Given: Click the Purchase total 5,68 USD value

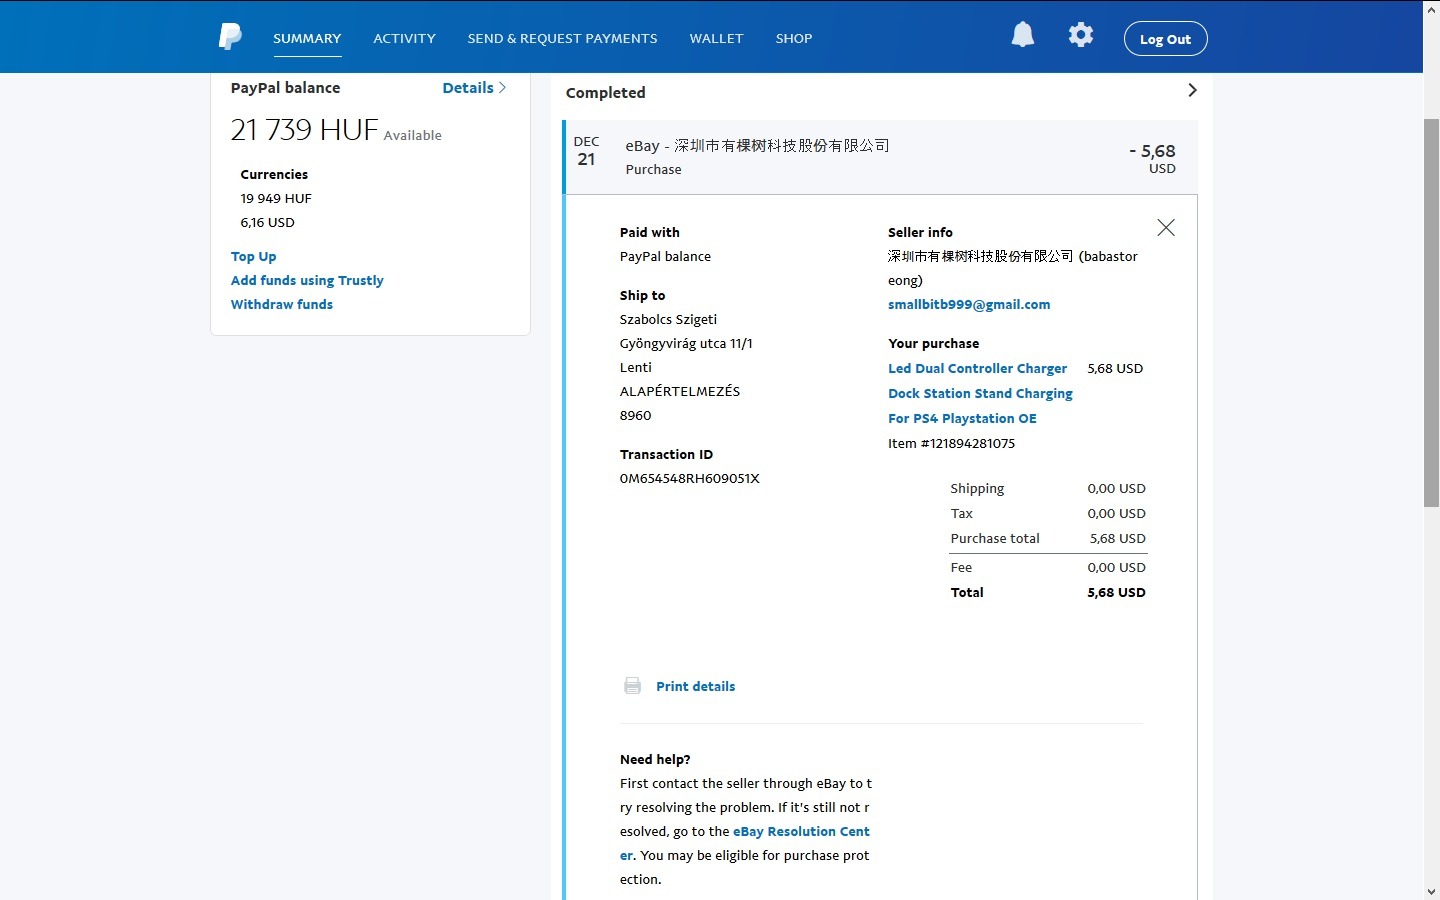Looking at the screenshot, I should [1118, 539].
